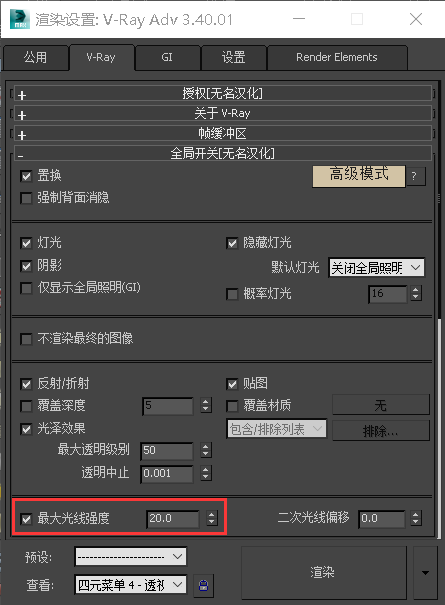Screen dimensions: 445x605
Task: Click the 渲染 render button
Action: (x=323, y=573)
